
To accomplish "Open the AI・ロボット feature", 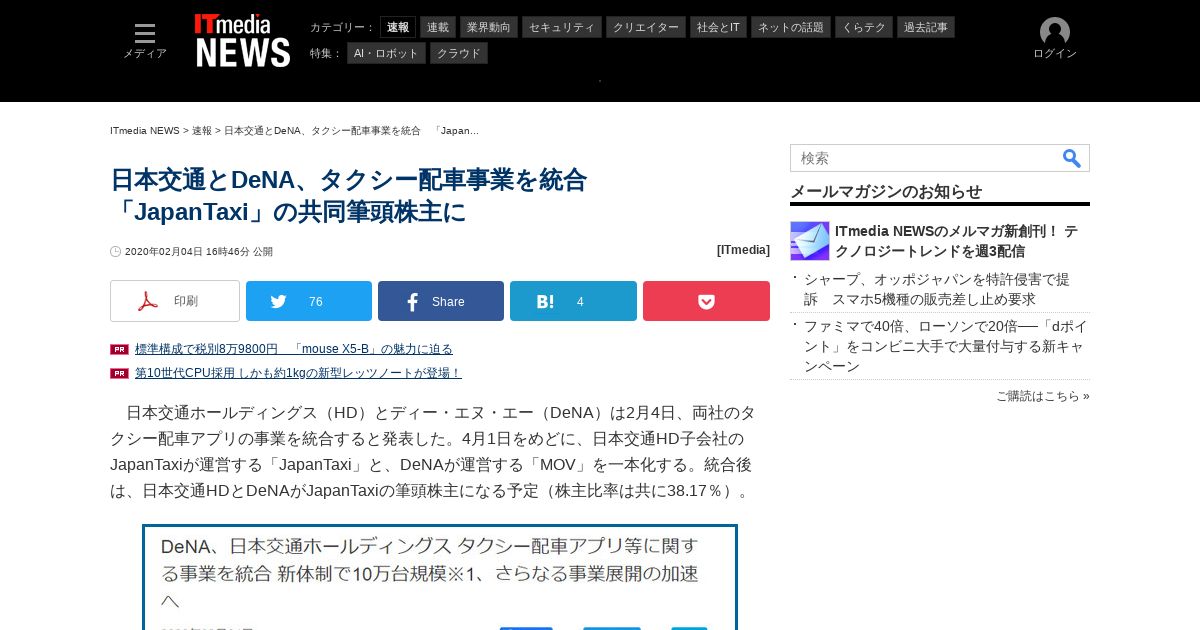I will [x=386, y=53].
